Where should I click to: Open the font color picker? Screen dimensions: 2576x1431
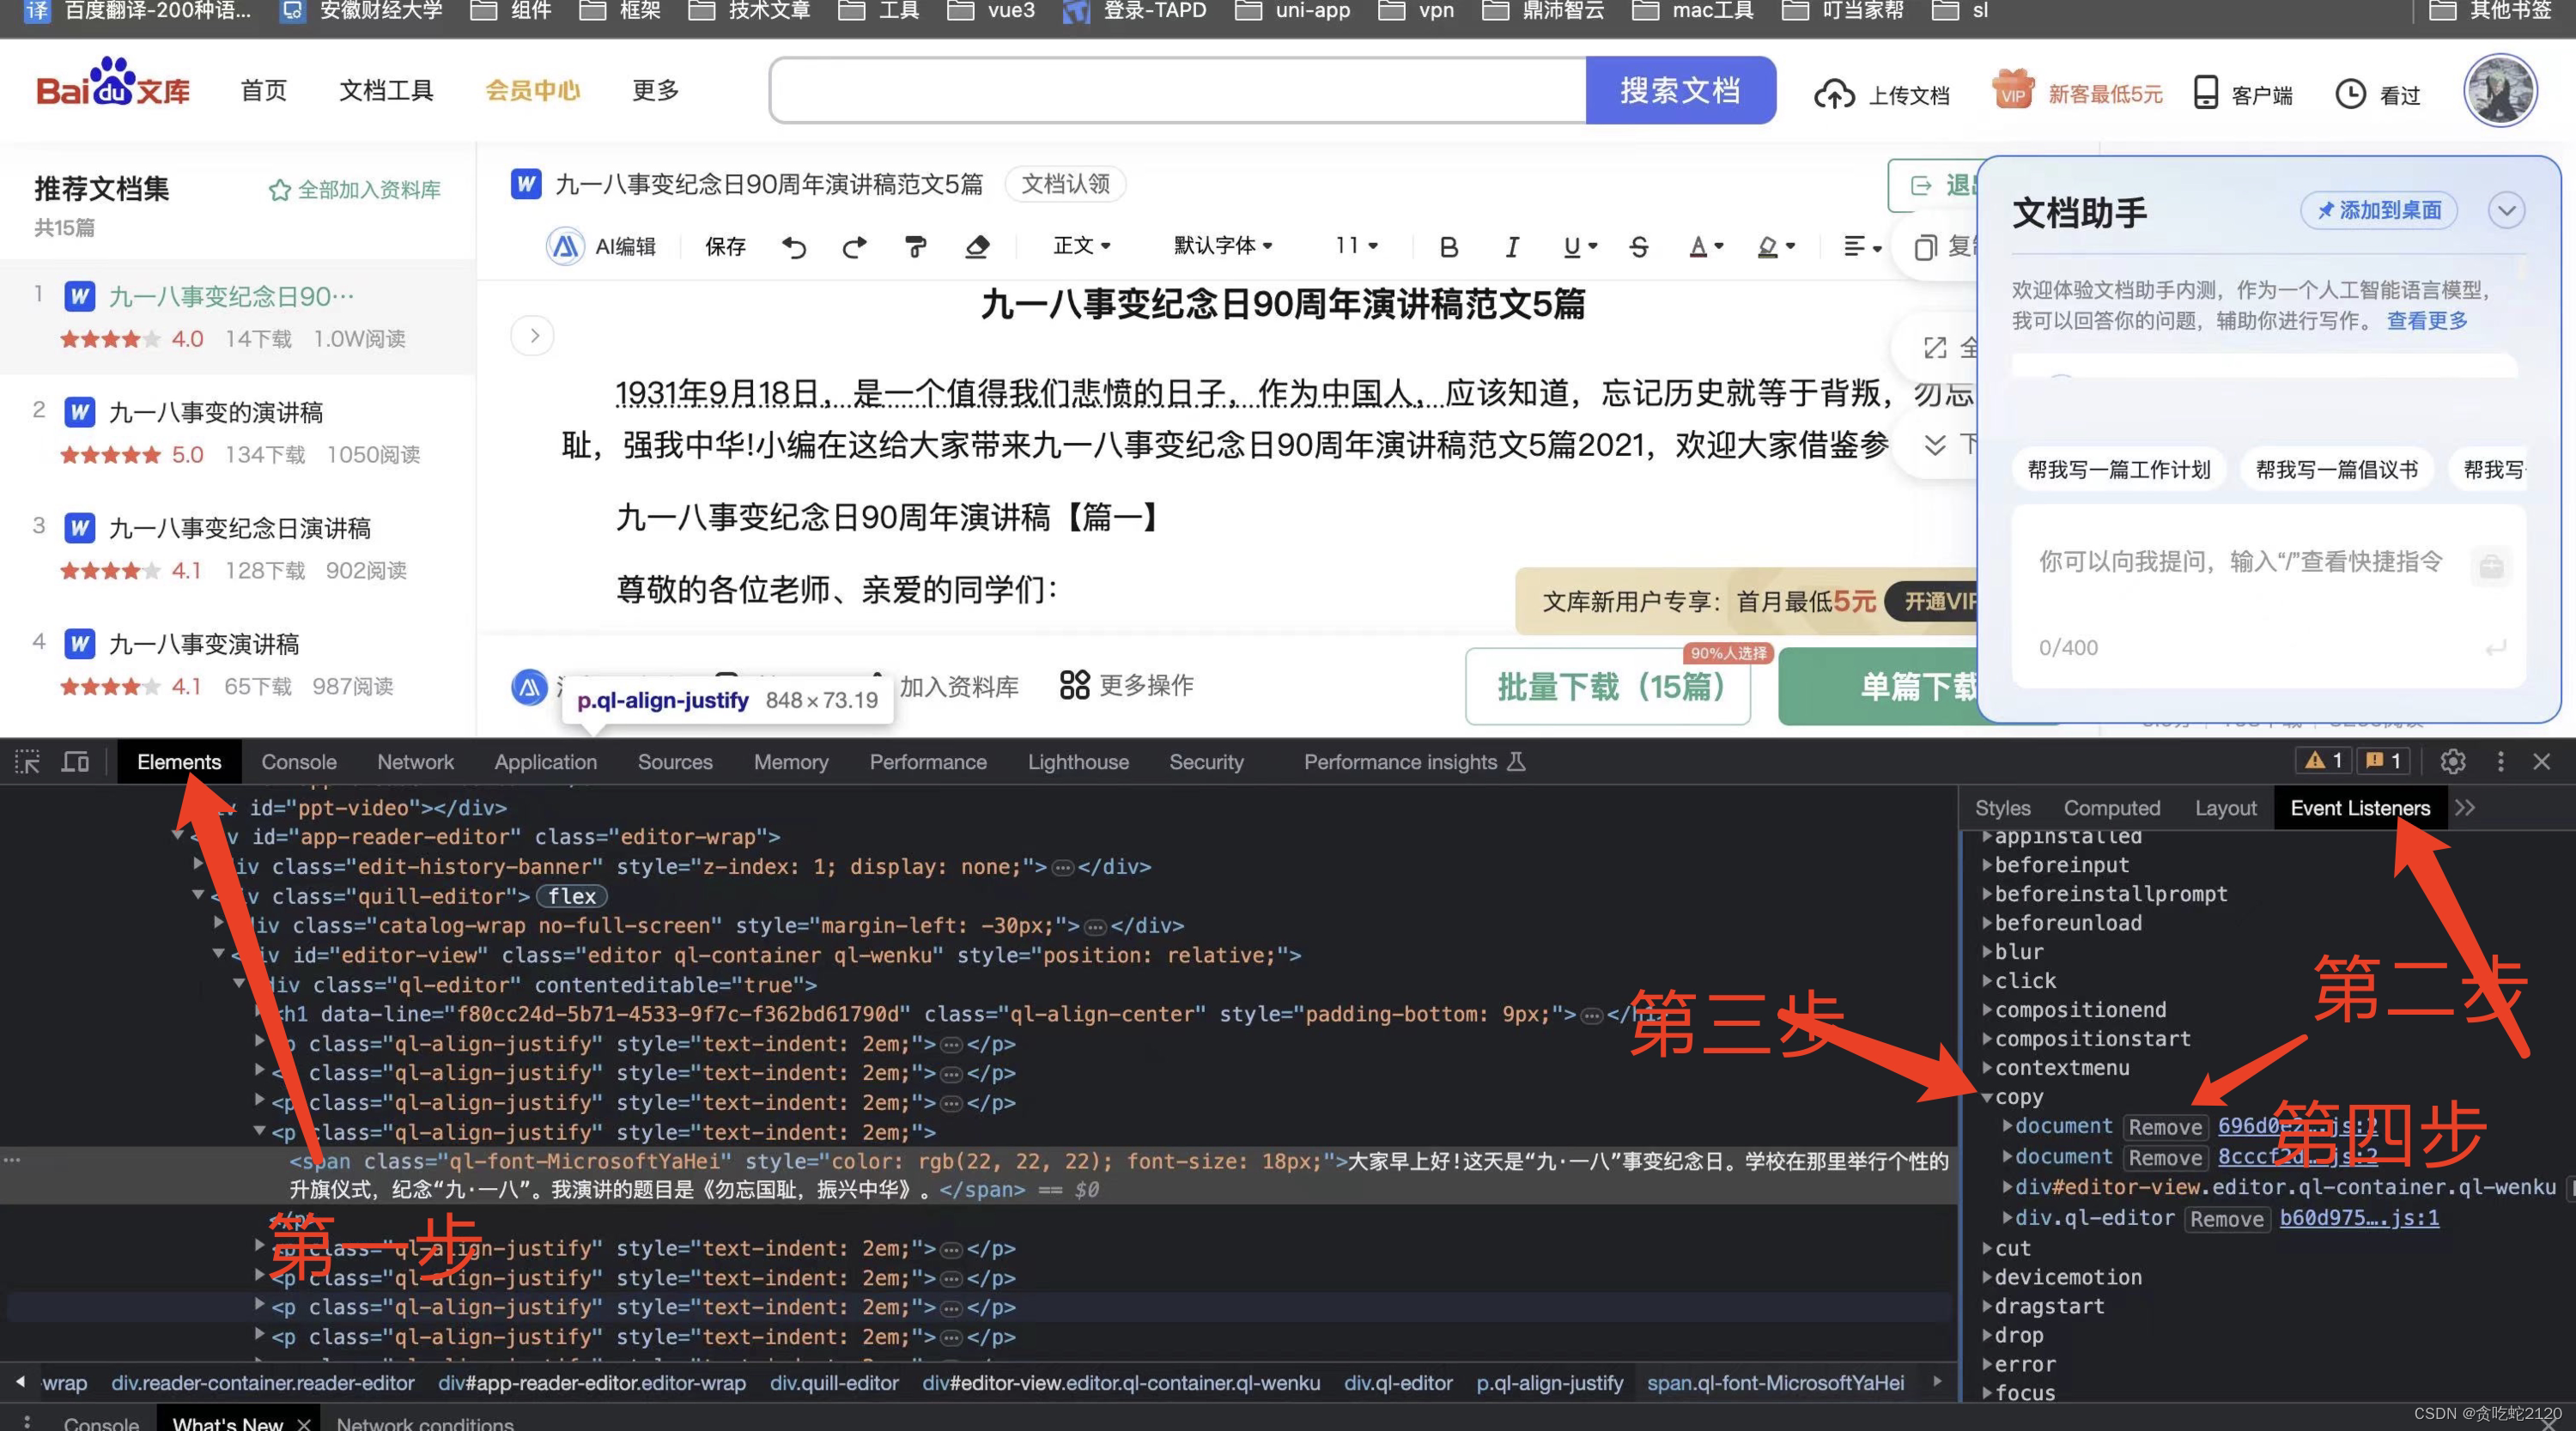(x=1705, y=247)
